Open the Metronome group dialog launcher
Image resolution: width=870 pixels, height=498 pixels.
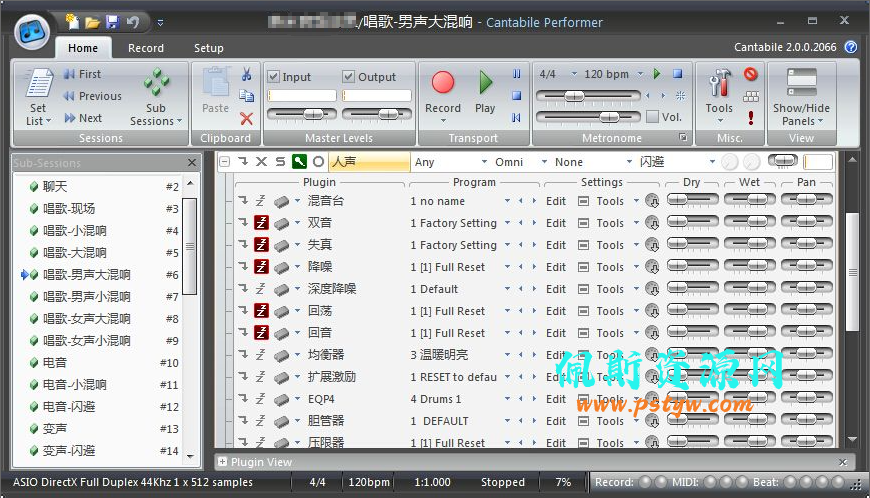pos(683,137)
